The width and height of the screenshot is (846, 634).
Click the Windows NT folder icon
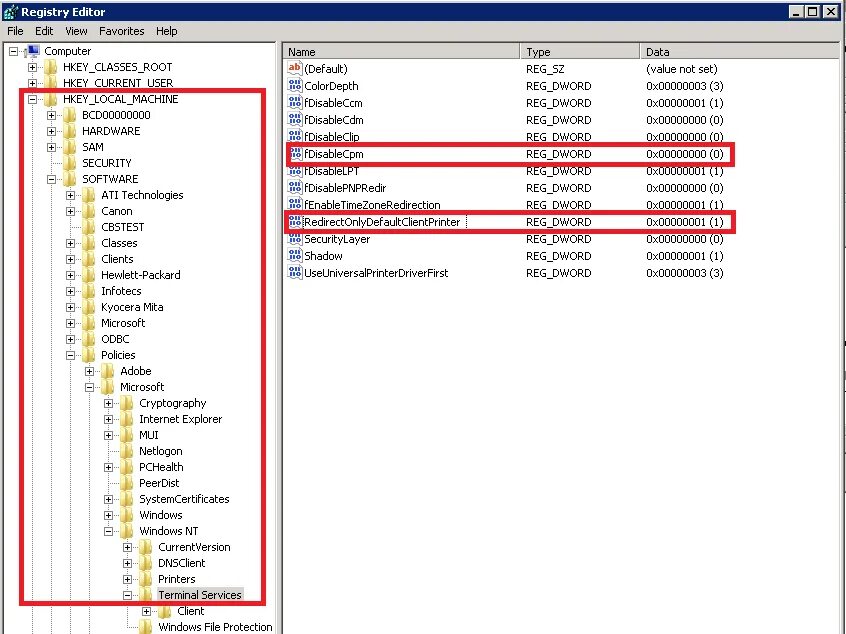(127, 531)
